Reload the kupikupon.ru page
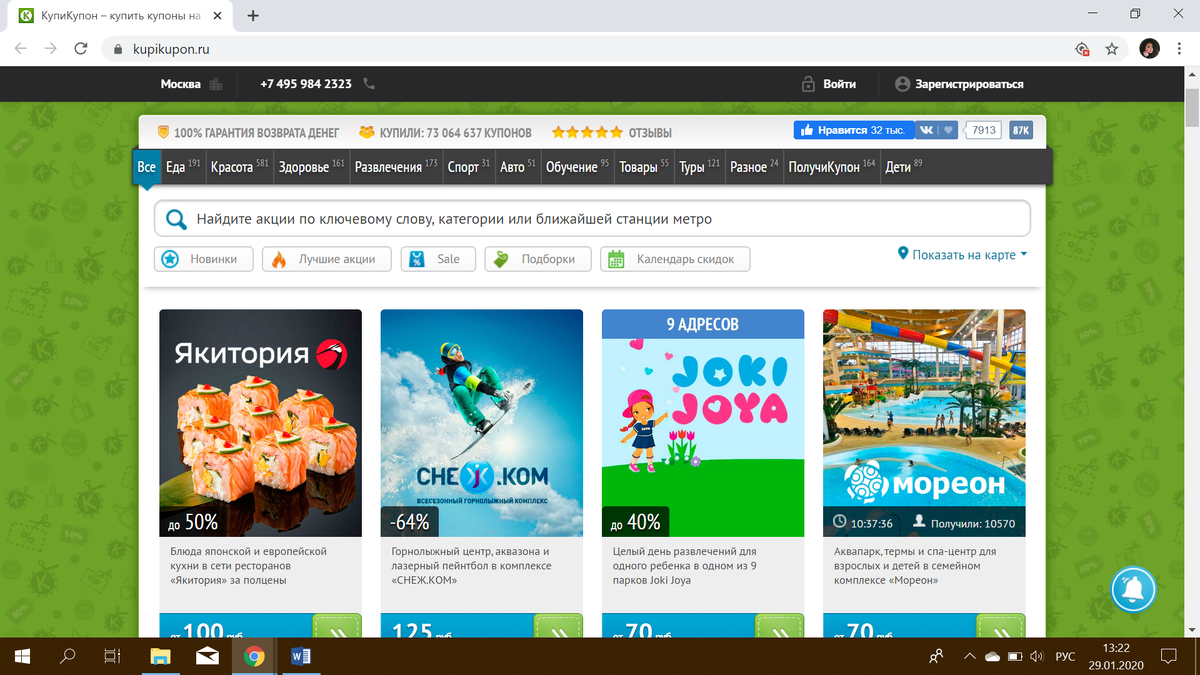 (82, 48)
